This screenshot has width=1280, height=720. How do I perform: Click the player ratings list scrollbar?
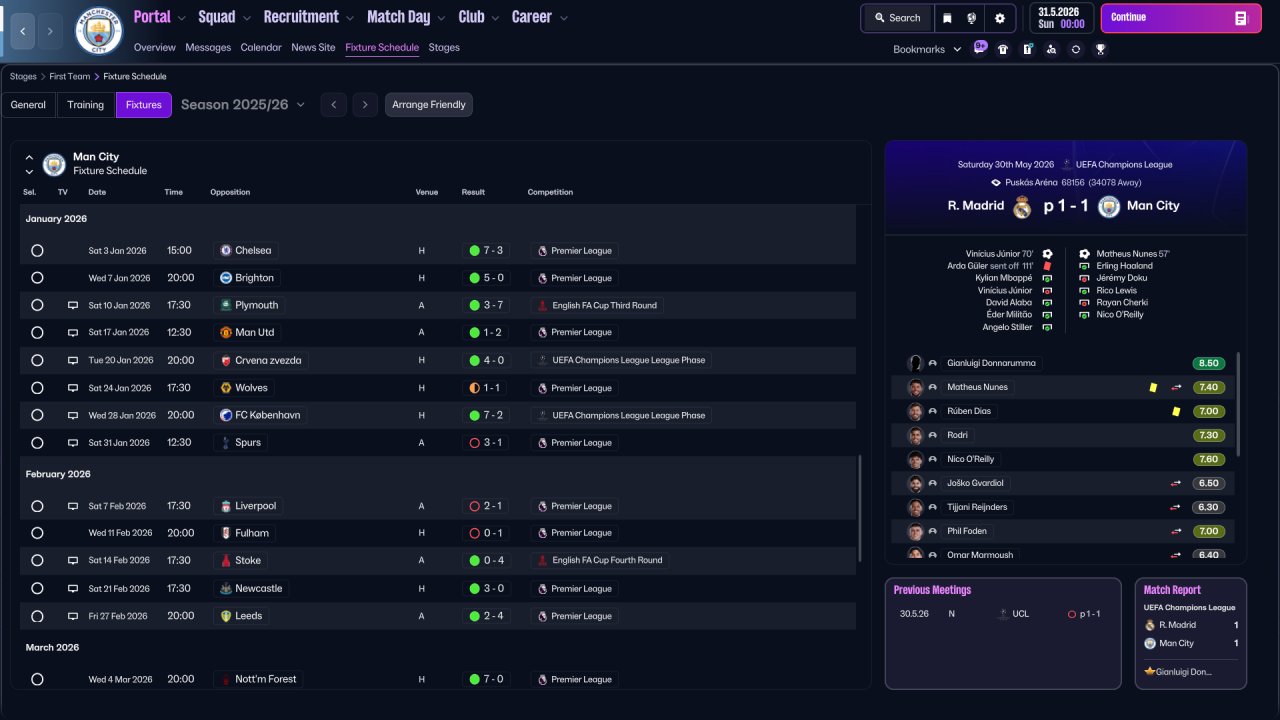(1239, 404)
